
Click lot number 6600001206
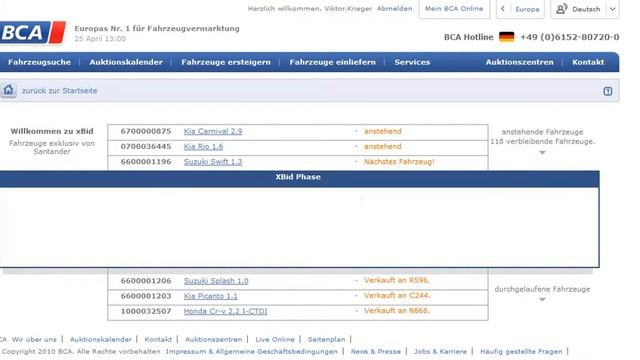[146, 281]
